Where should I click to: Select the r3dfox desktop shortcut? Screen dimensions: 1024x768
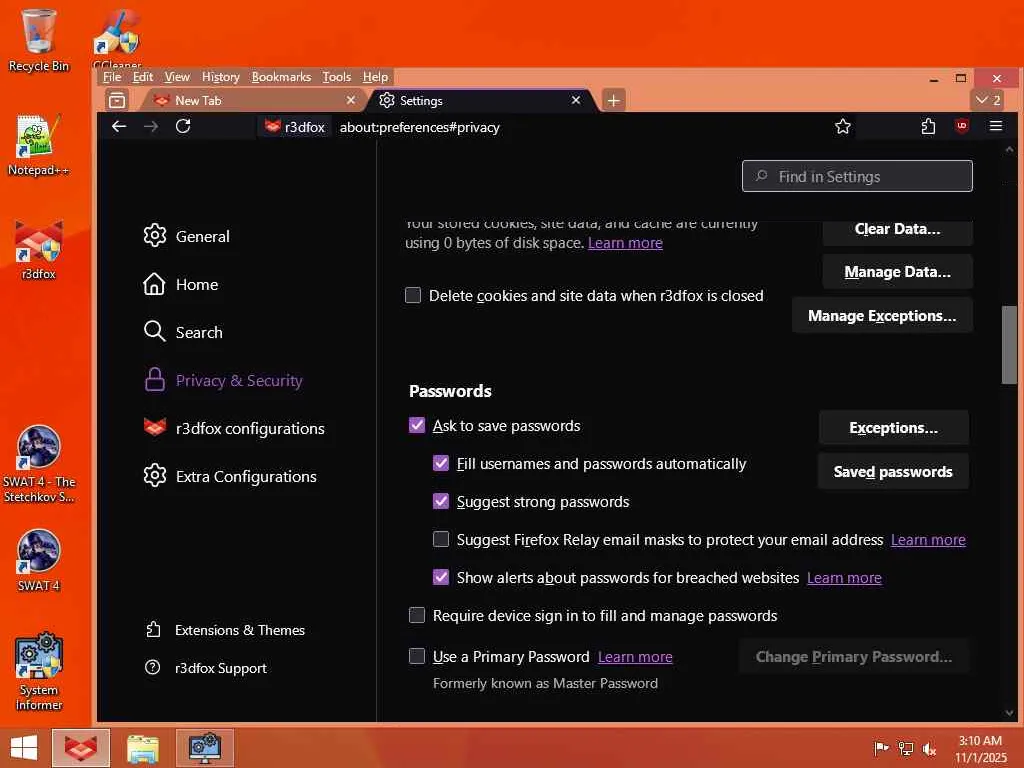pyautogui.click(x=39, y=250)
